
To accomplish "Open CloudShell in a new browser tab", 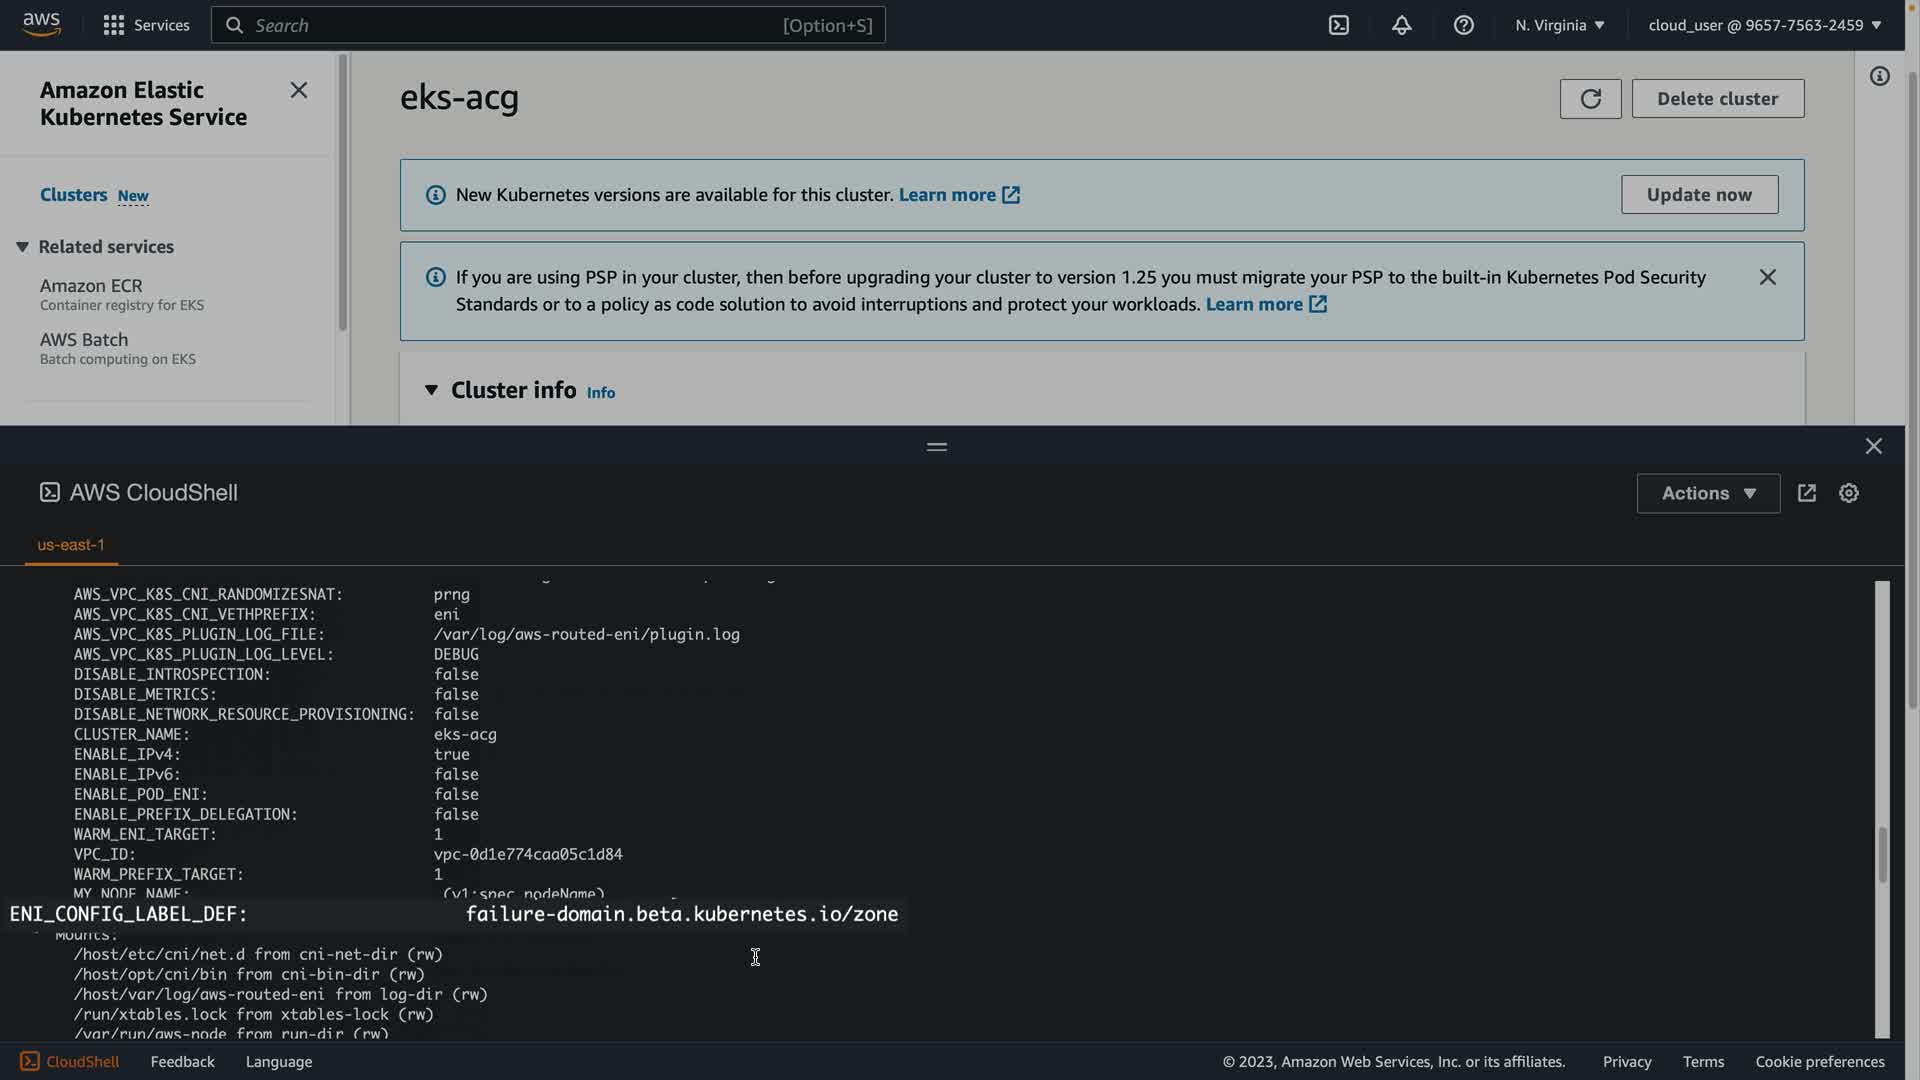I will [1806, 493].
